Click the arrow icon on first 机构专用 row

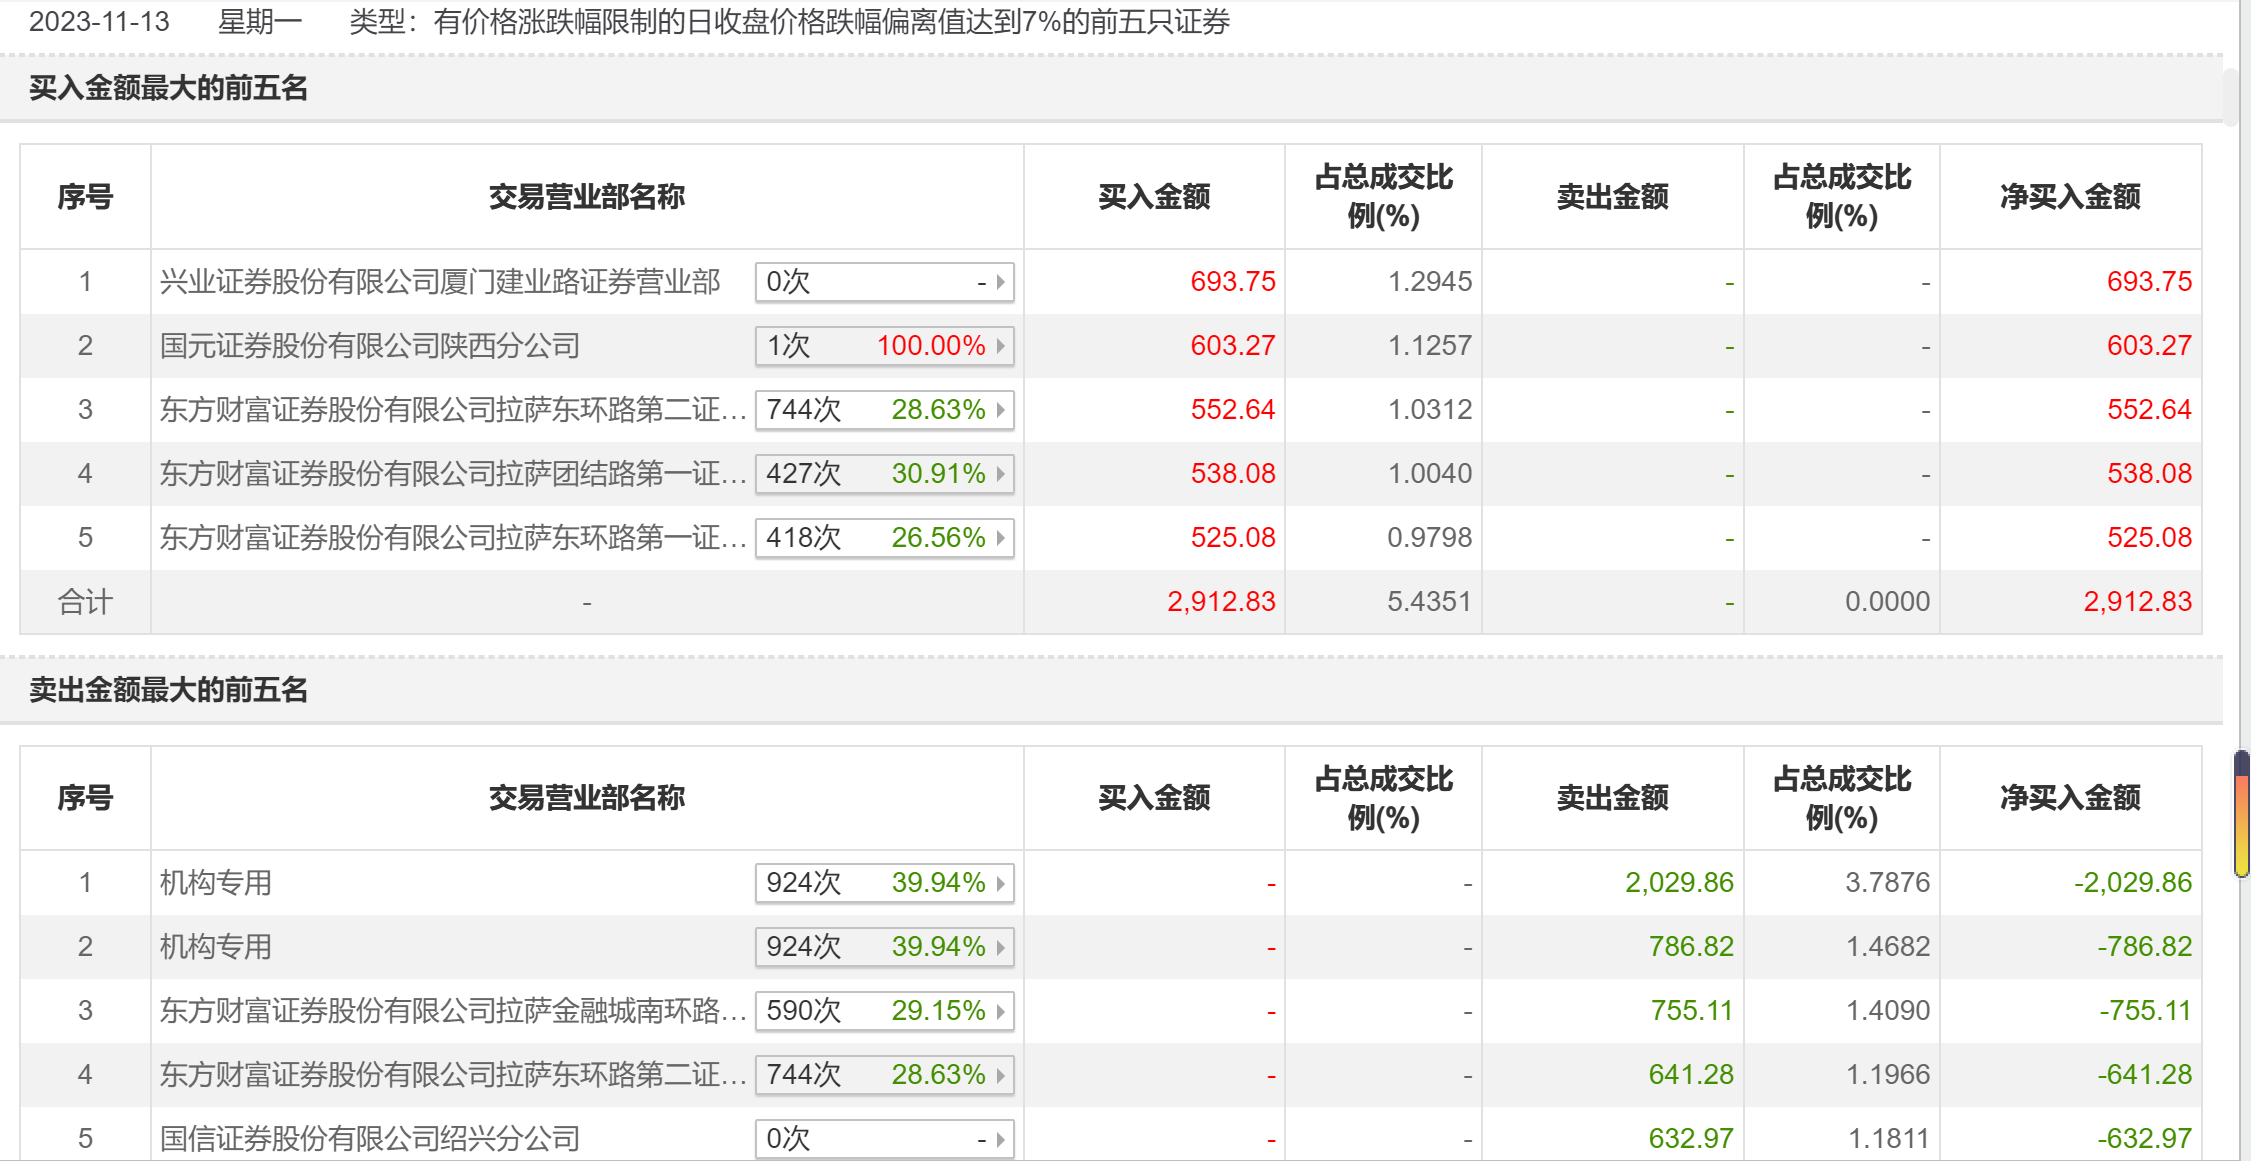(x=999, y=883)
